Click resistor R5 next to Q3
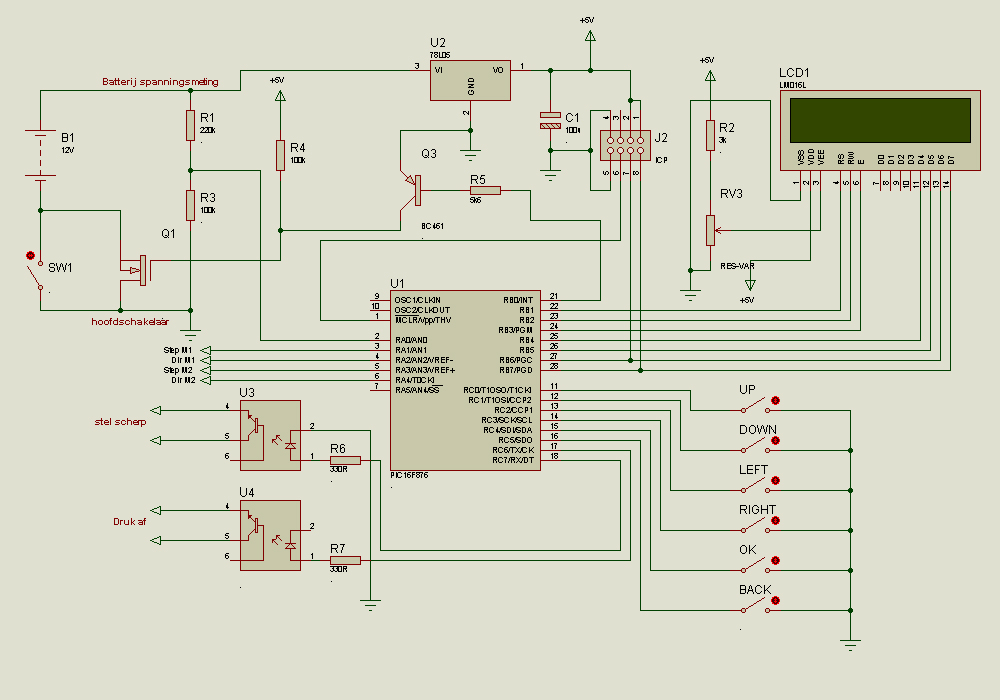 pyautogui.click(x=485, y=190)
